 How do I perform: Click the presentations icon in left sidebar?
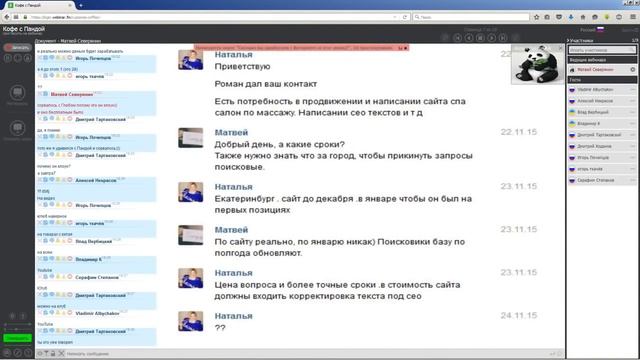[17, 93]
